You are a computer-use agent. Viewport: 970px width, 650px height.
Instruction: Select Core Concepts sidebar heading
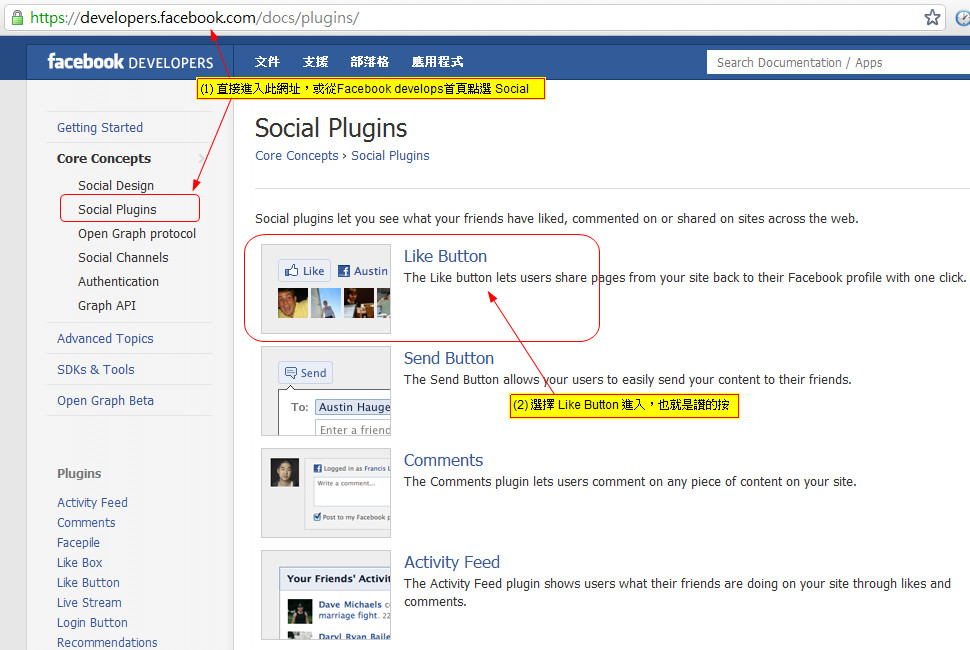104,158
